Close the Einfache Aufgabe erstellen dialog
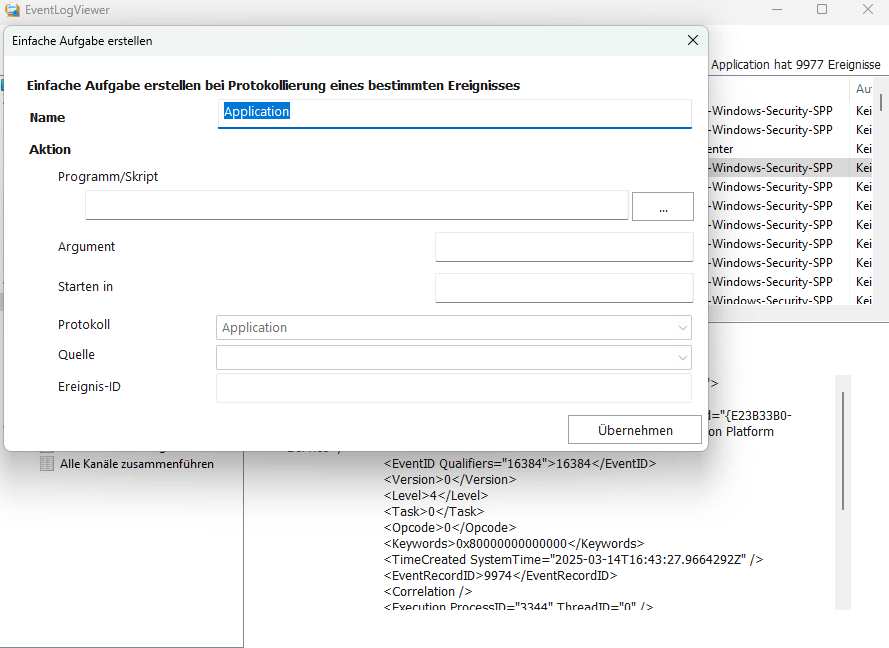 [x=692, y=41]
